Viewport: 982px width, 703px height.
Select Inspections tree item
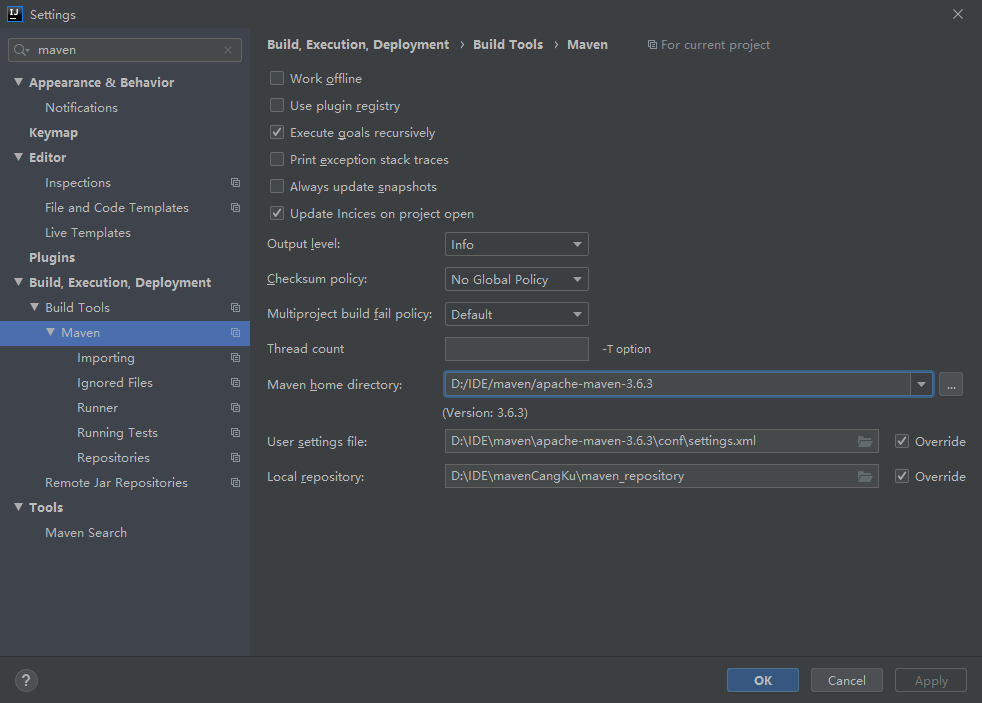78,183
